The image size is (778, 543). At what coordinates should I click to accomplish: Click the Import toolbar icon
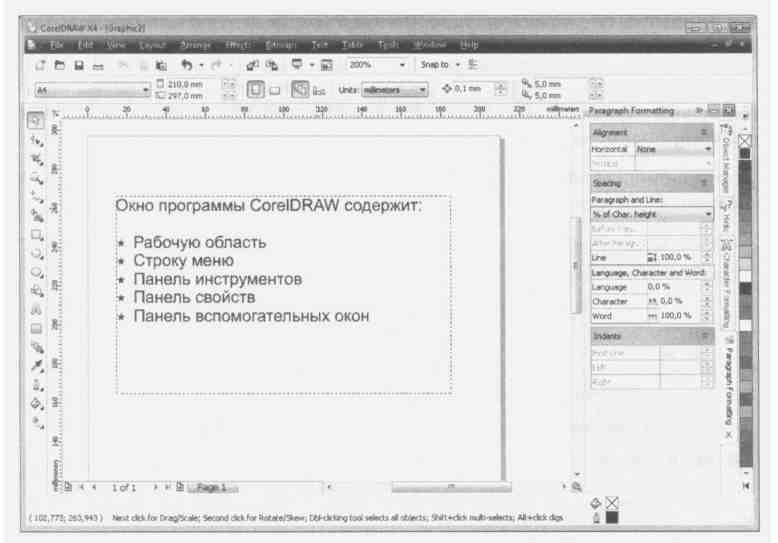click(x=253, y=65)
